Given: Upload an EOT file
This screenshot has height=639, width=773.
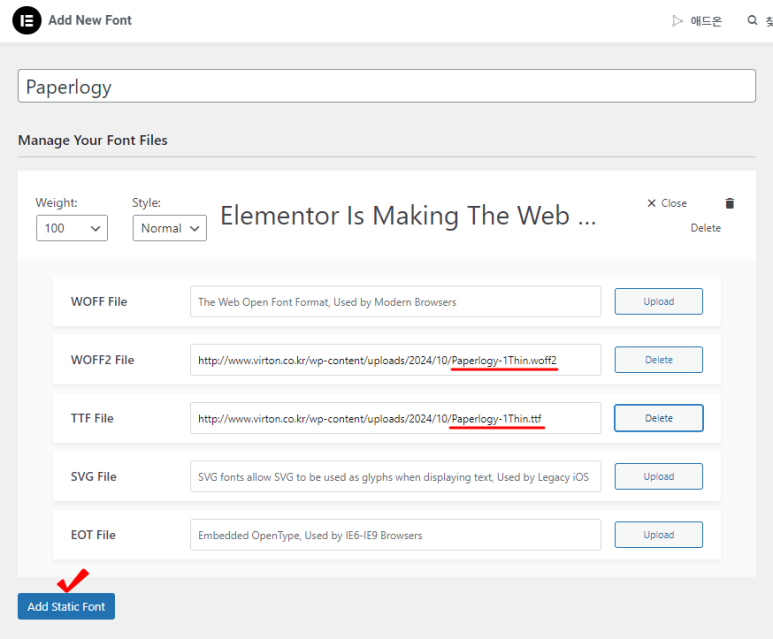Looking at the screenshot, I should tap(659, 534).
